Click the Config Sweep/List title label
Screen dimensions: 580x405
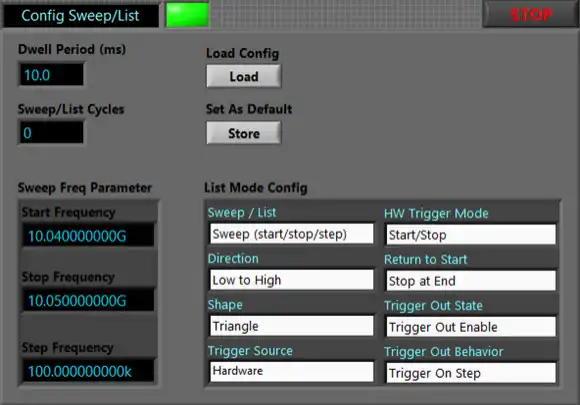80,16
